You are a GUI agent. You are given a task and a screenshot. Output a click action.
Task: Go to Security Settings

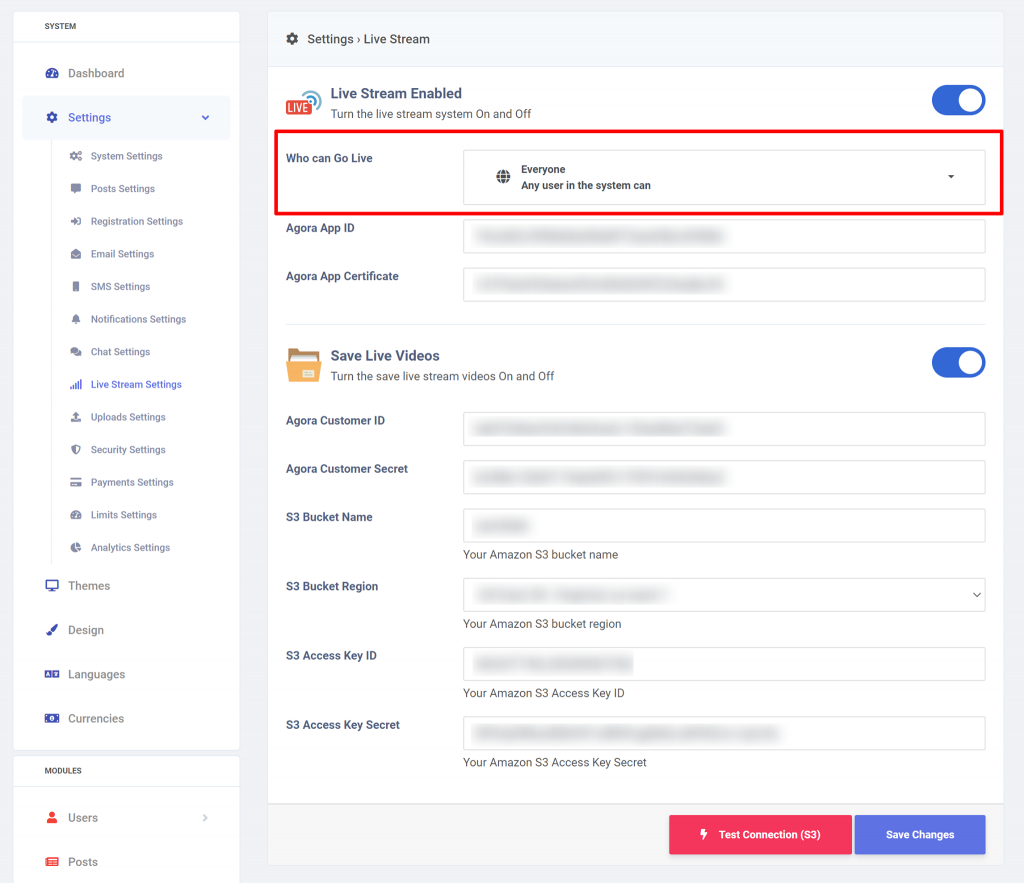point(128,450)
